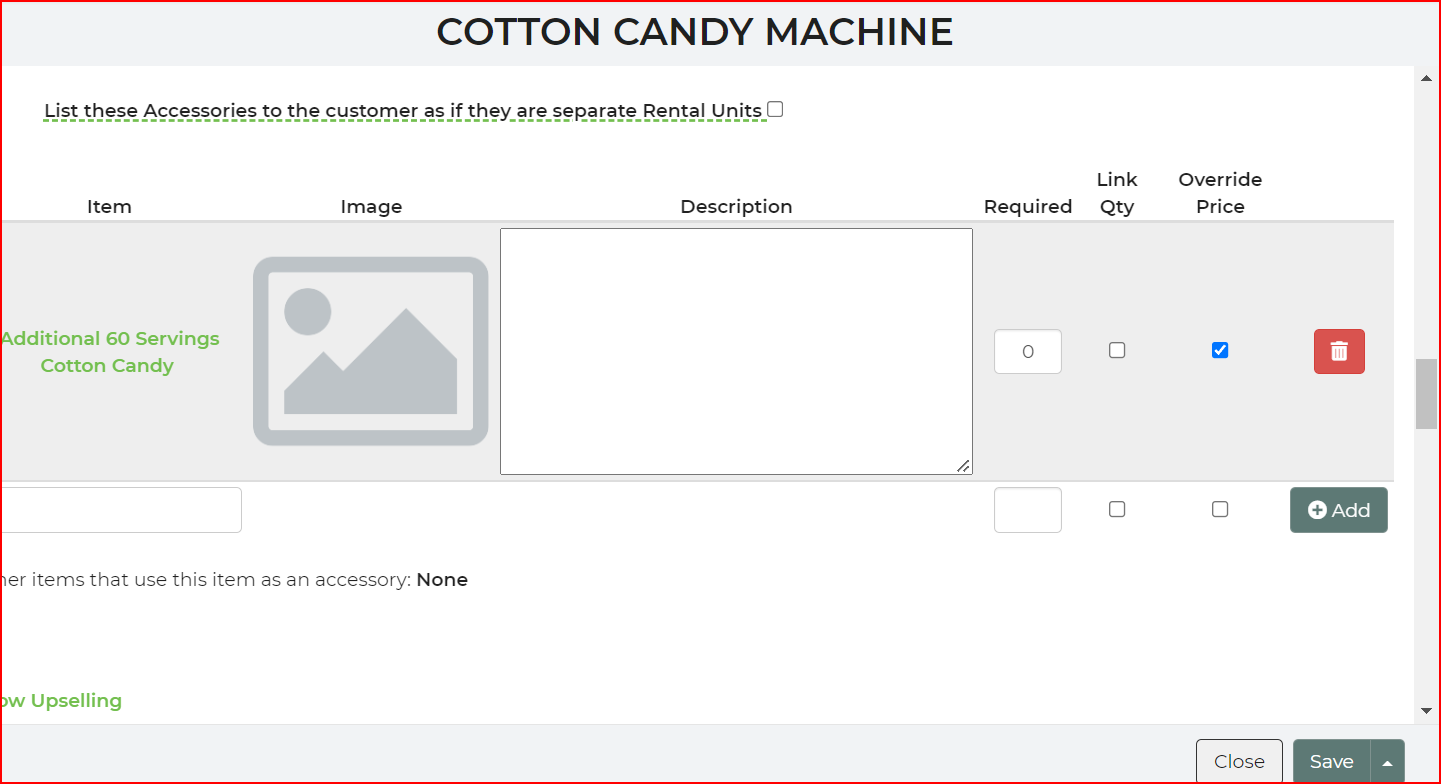Click into the Description text area

(x=736, y=351)
